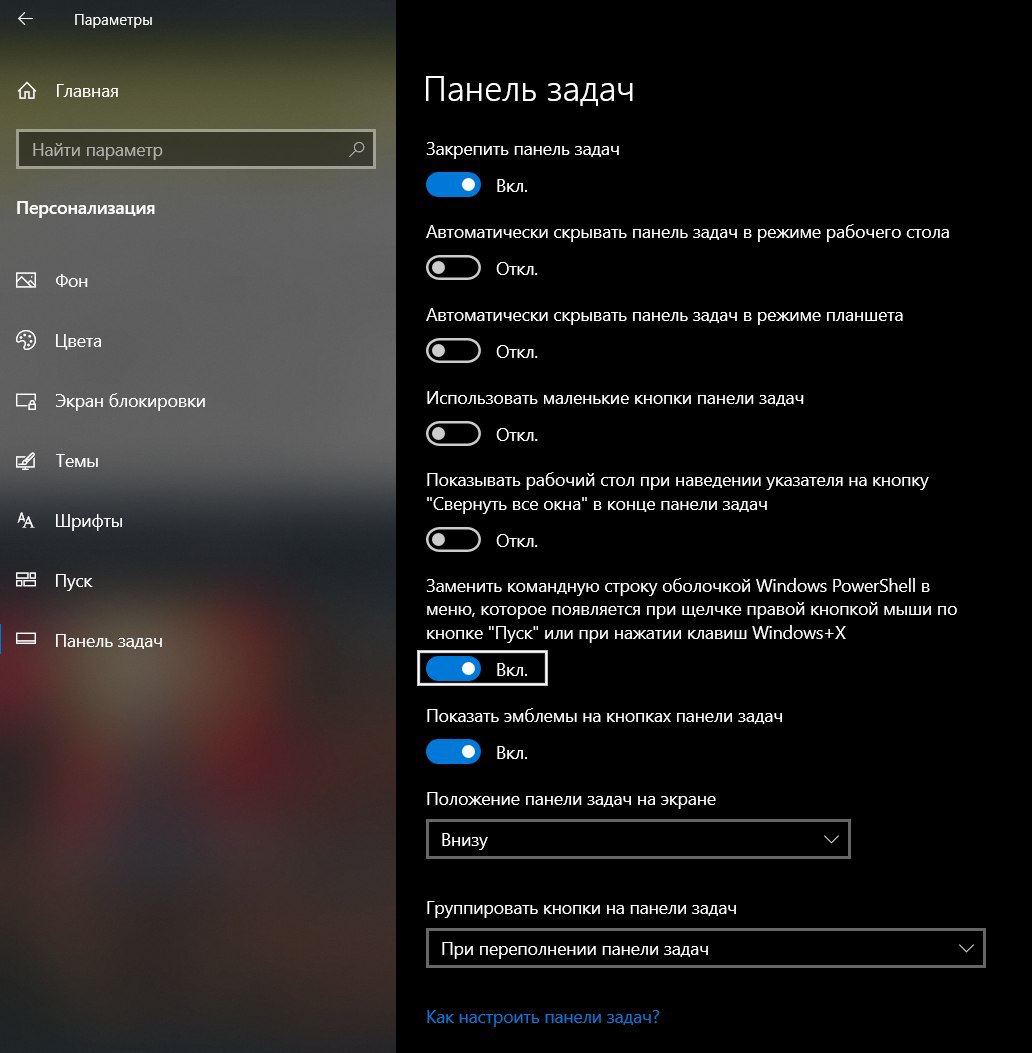The image size is (1032, 1053).
Task: Click the Панель задач page heading
Action: 529,89
